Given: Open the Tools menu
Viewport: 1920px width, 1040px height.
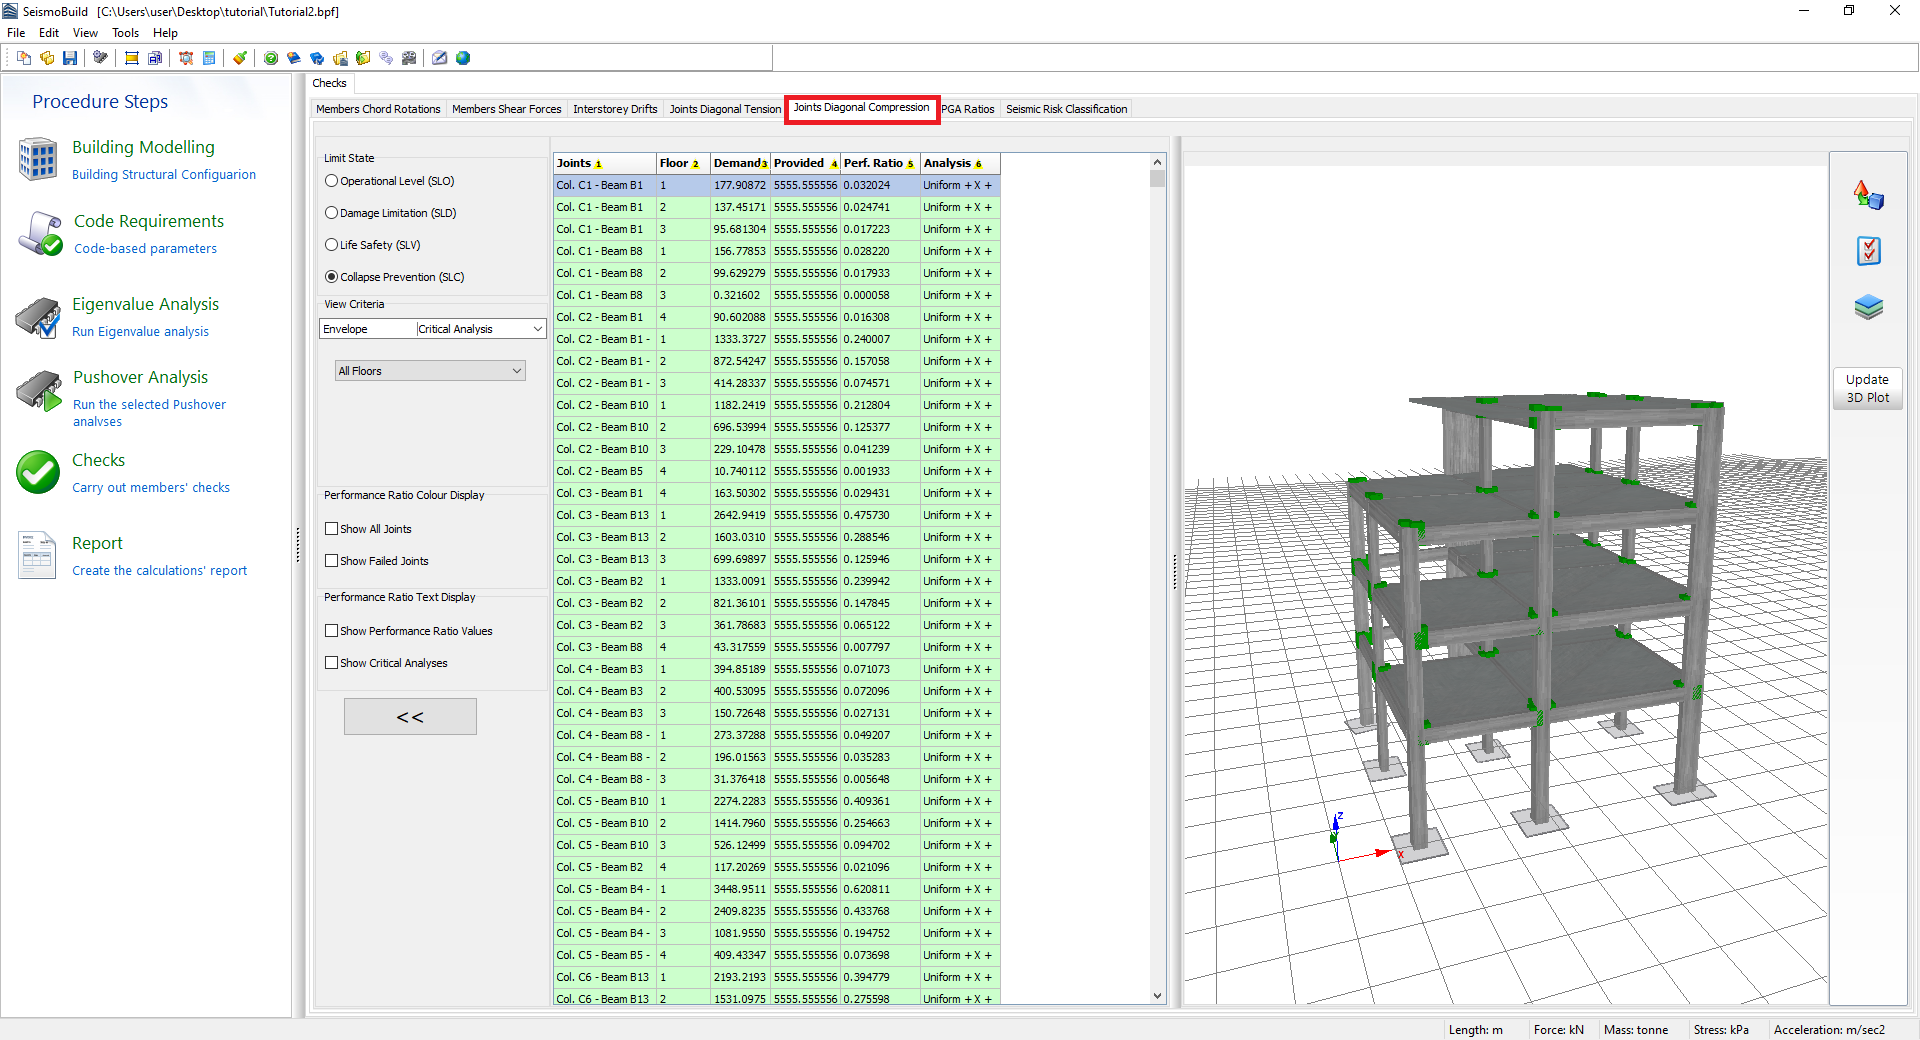Looking at the screenshot, I should (x=125, y=33).
